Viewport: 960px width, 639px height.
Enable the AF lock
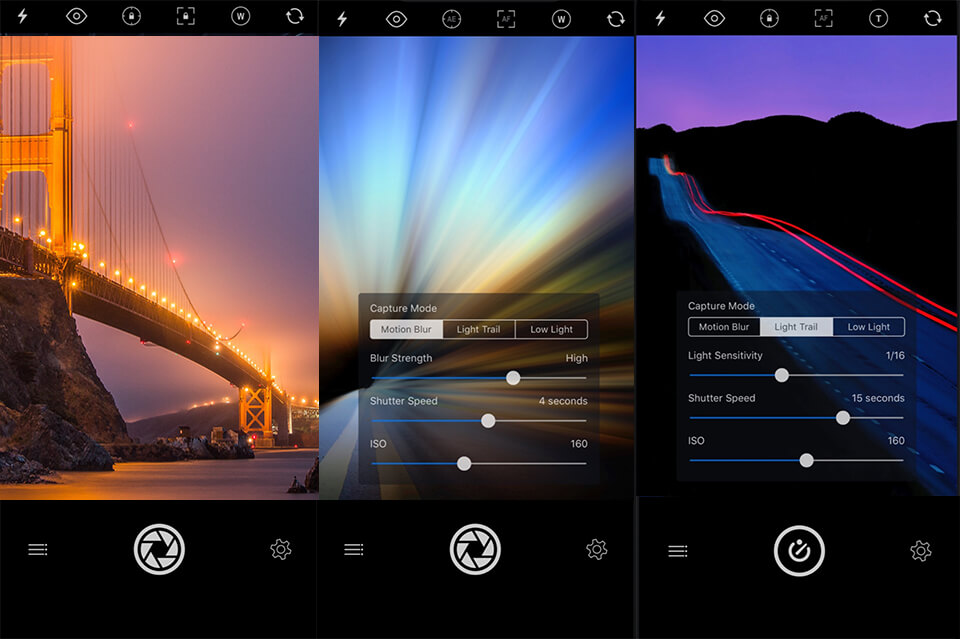click(505, 17)
